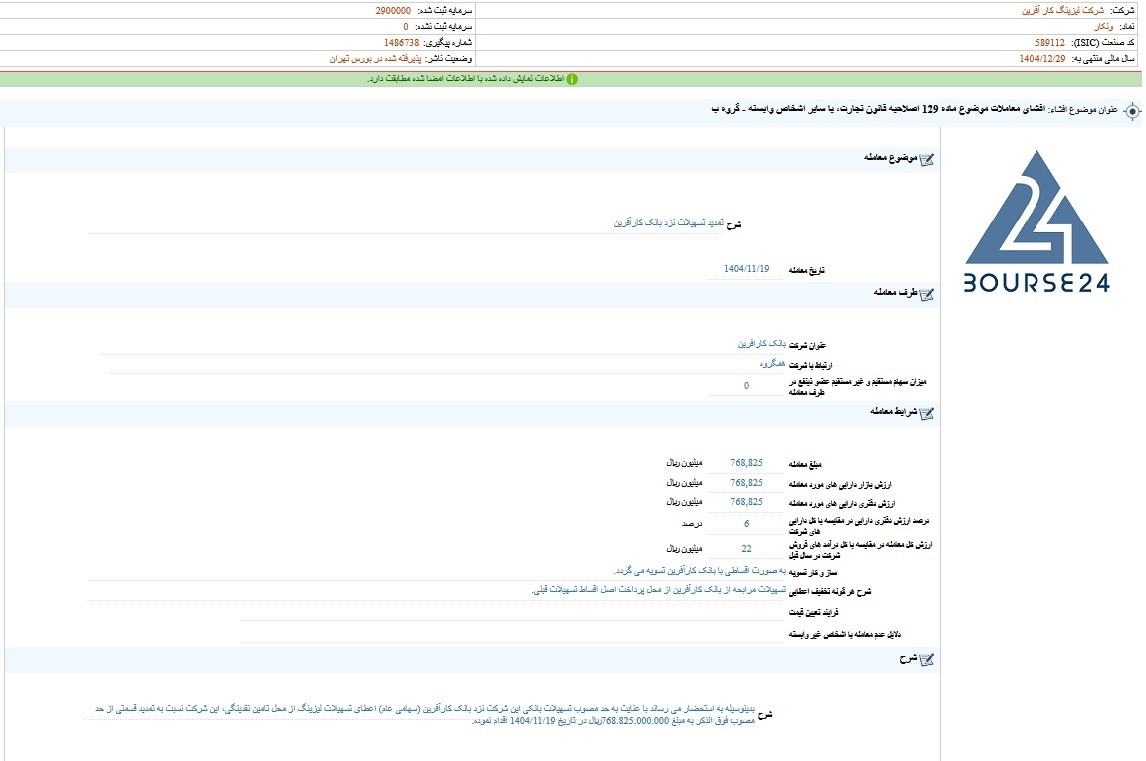Viewport: 1146px width, 761px height.
Task: Click the 768,825 value for مبلغ معامله
Action: (x=746, y=463)
